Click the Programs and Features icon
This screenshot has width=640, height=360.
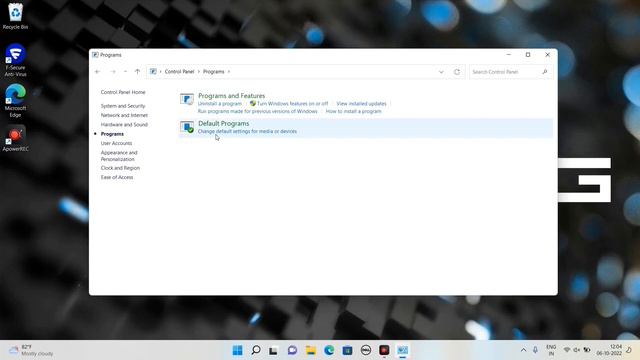[187, 99]
